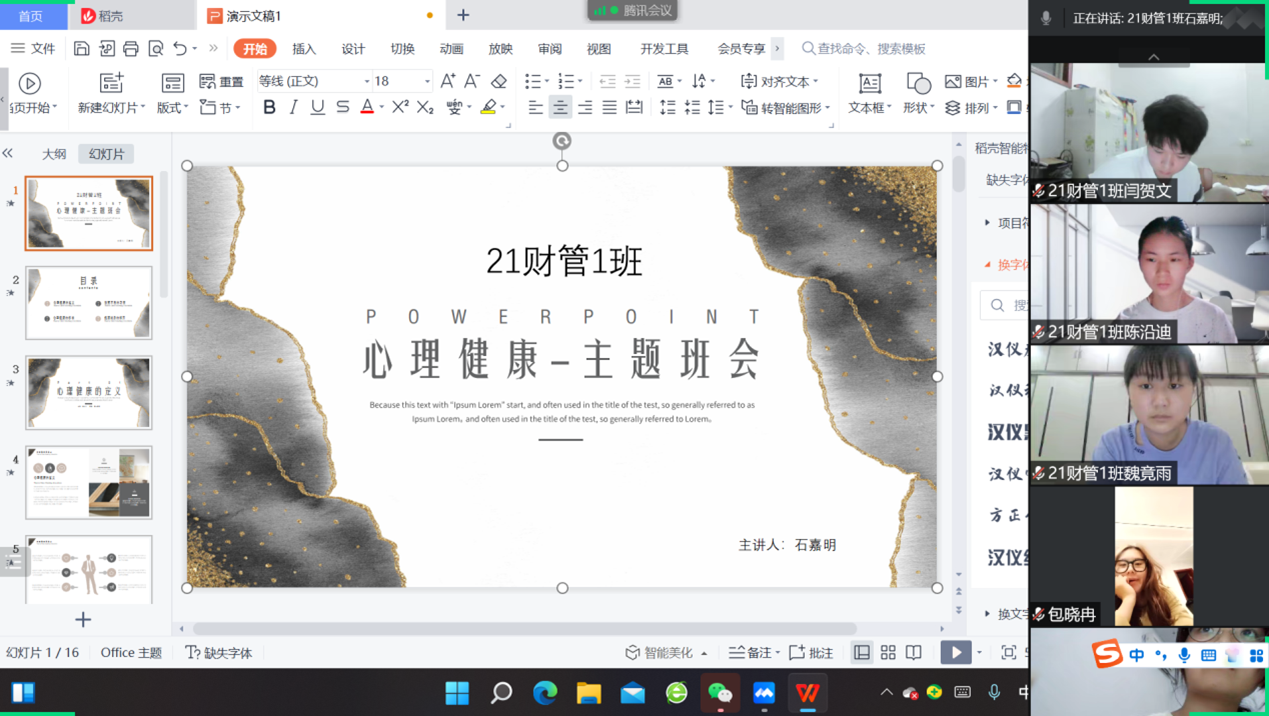The height and width of the screenshot is (716, 1269).
Task: Click the 缺失字体 status bar button
Action: [219, 653]
